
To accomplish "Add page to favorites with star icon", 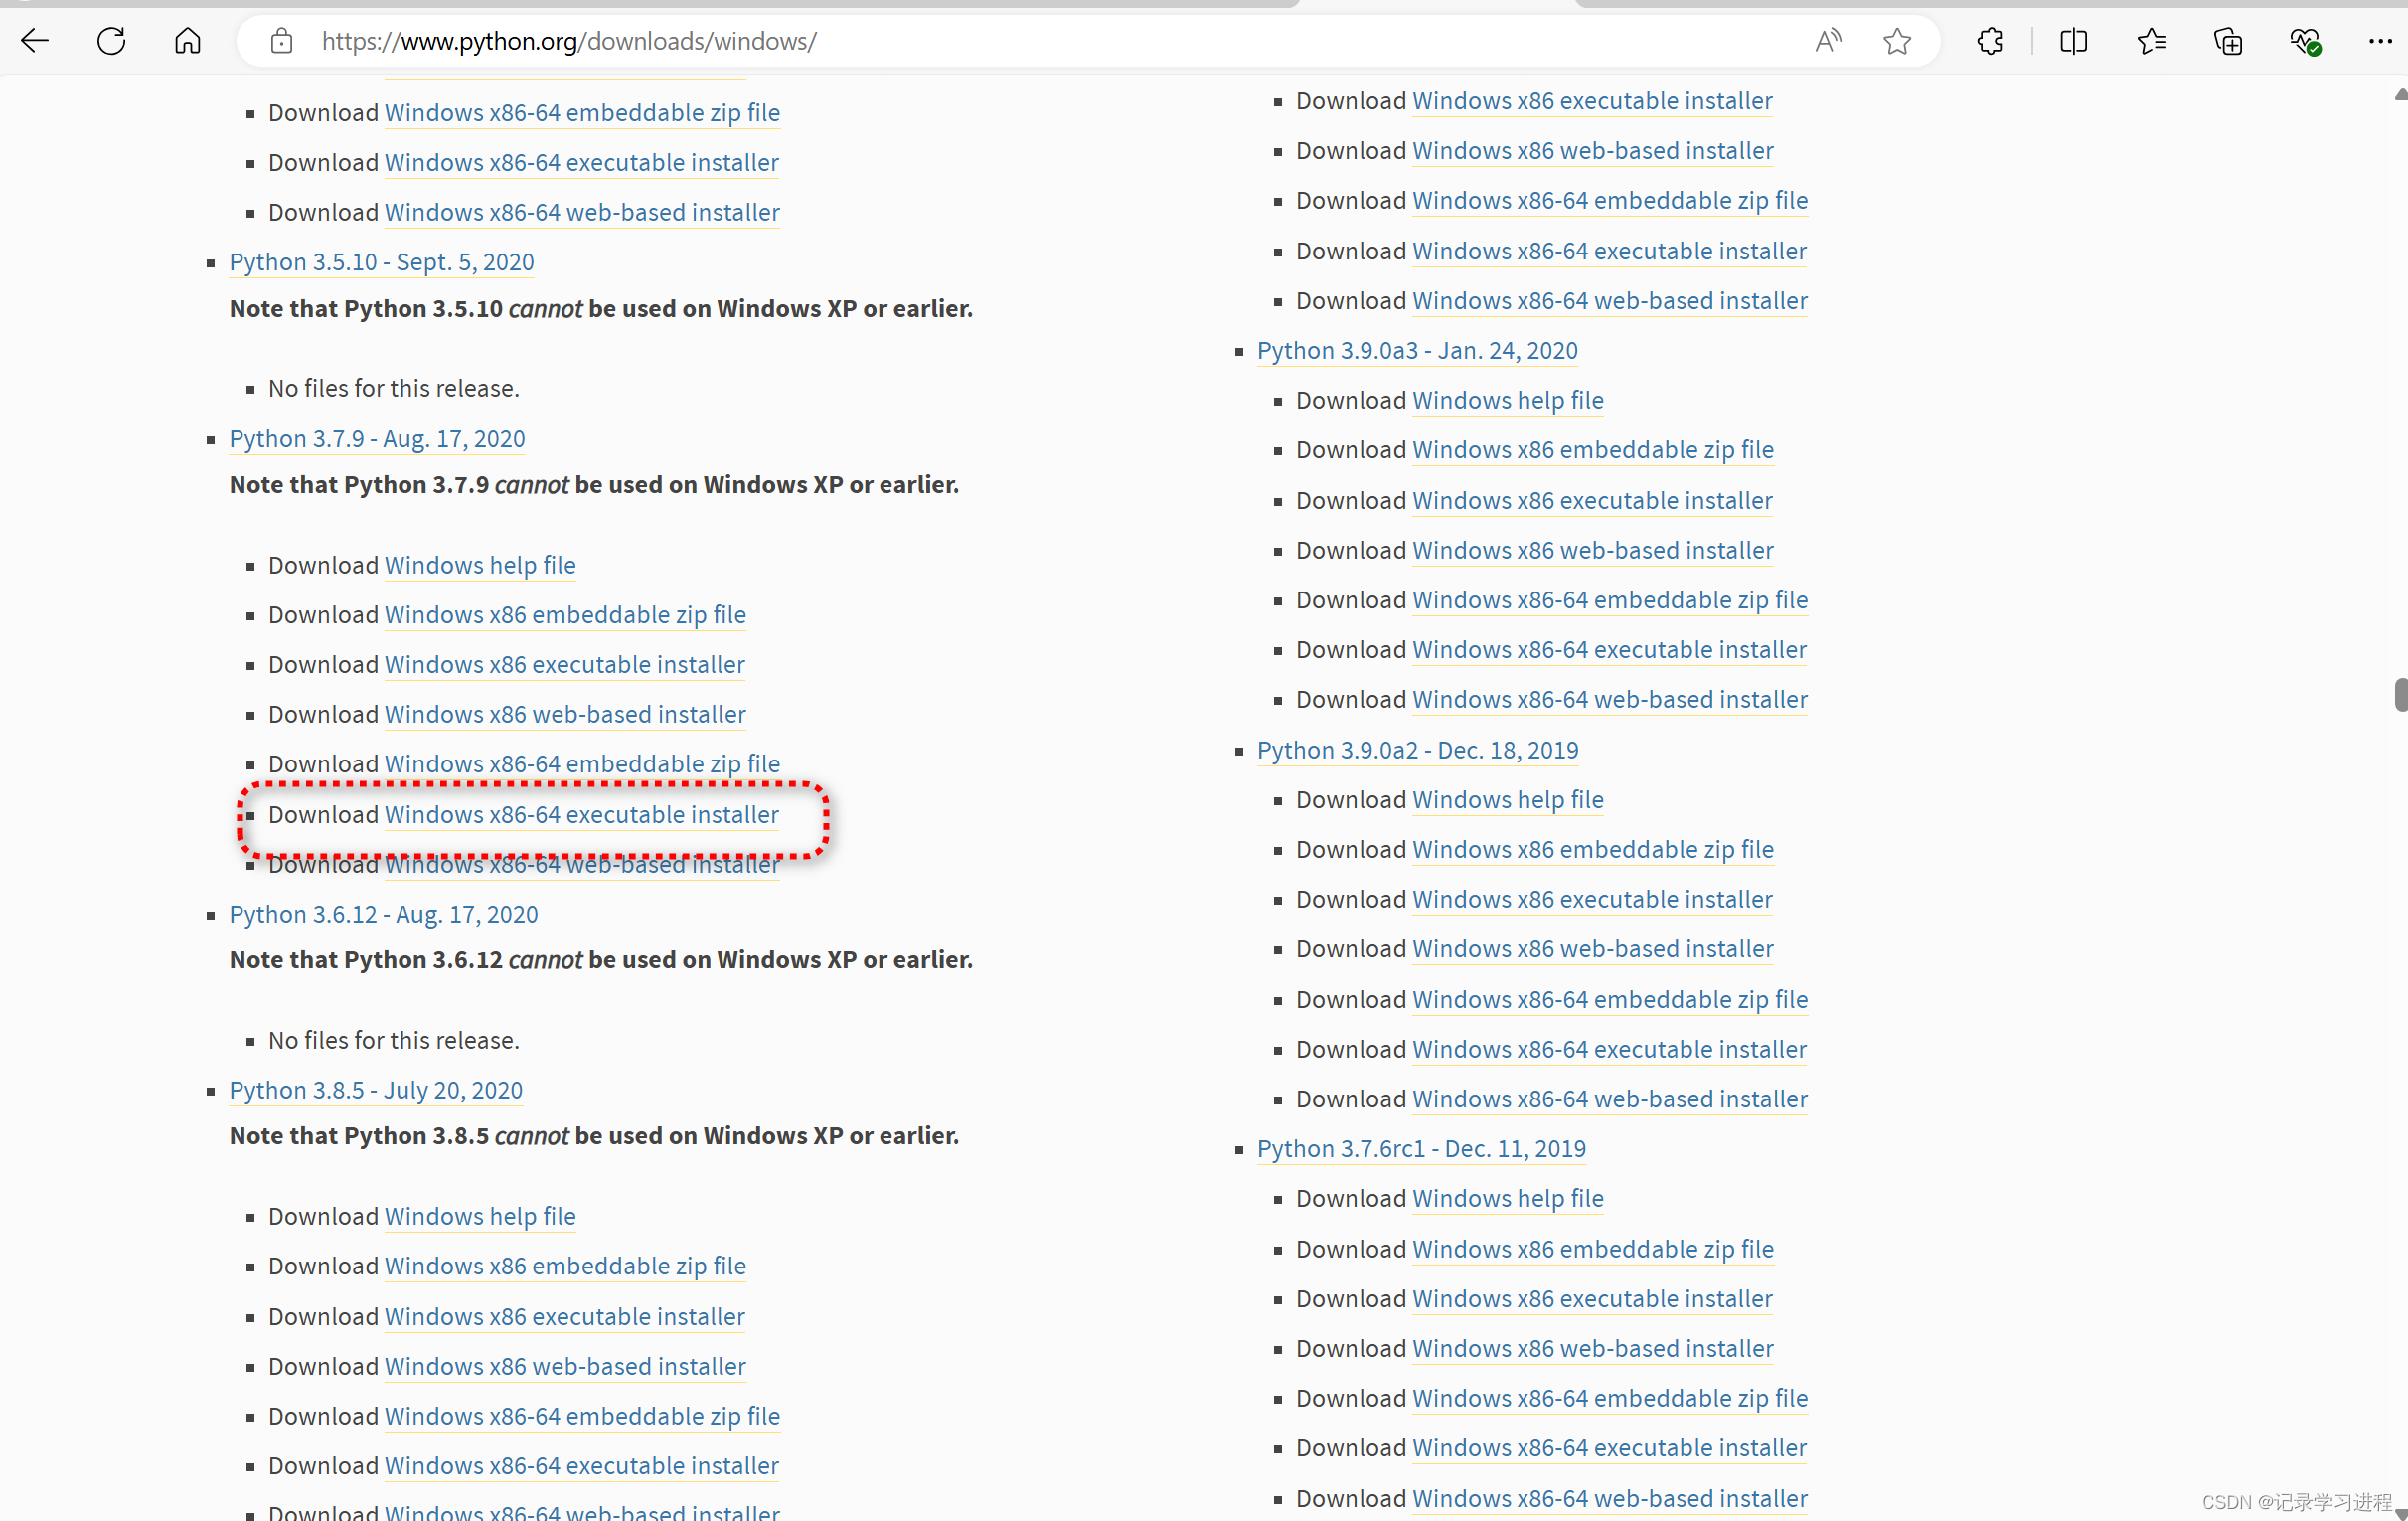I will point(1896,41).
